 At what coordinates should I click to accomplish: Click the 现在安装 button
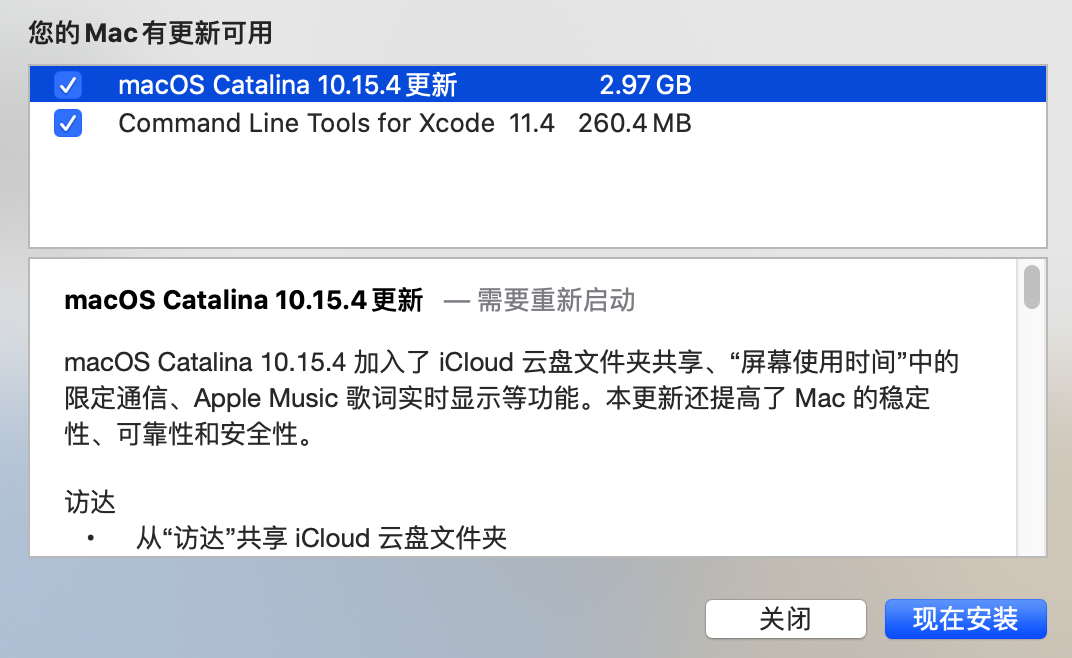(965, 619)
